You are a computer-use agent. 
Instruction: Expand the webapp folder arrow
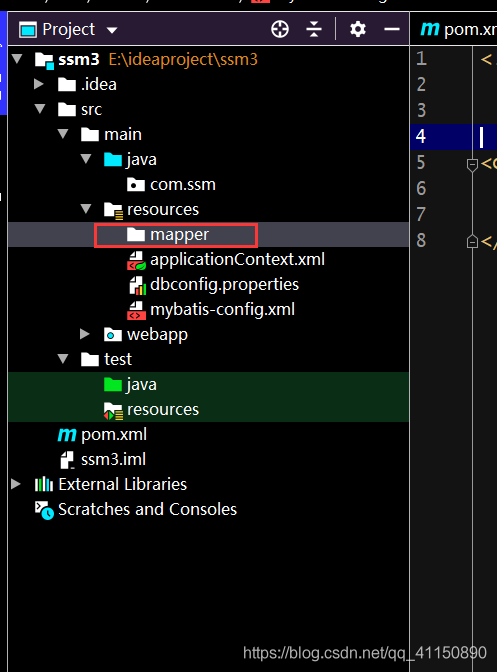click(85, 334)
